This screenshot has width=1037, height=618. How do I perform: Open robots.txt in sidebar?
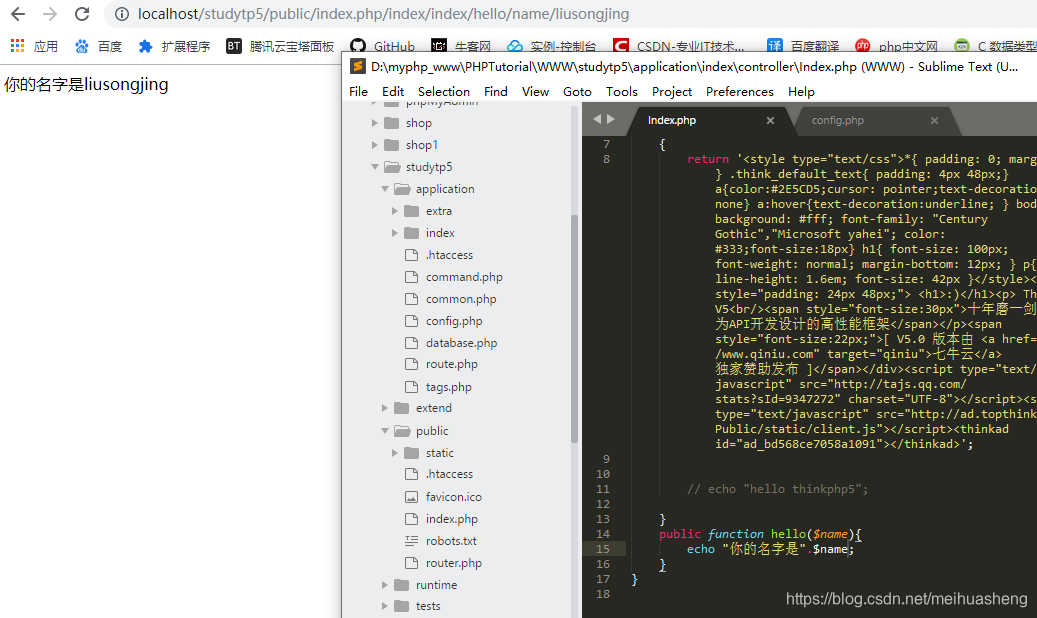tap(451, 541)
